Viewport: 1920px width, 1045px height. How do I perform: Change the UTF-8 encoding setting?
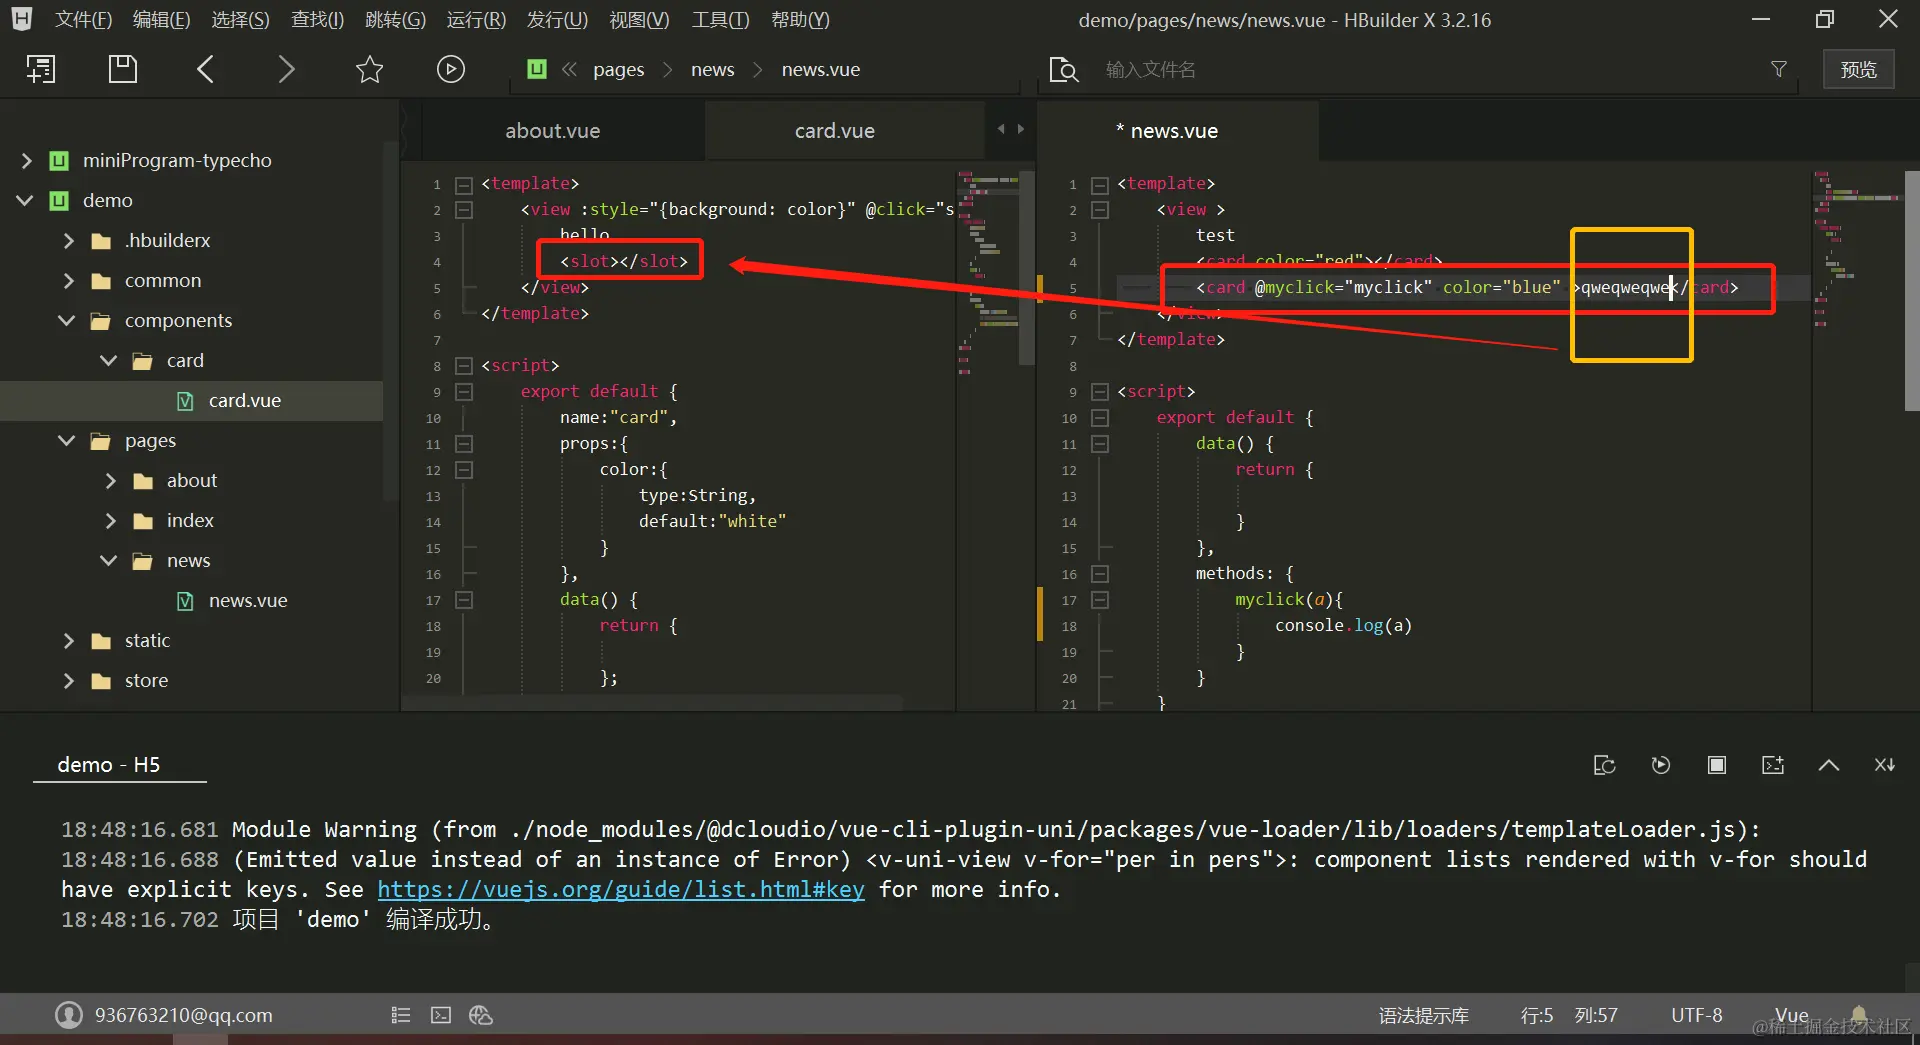[1697, 1015]
